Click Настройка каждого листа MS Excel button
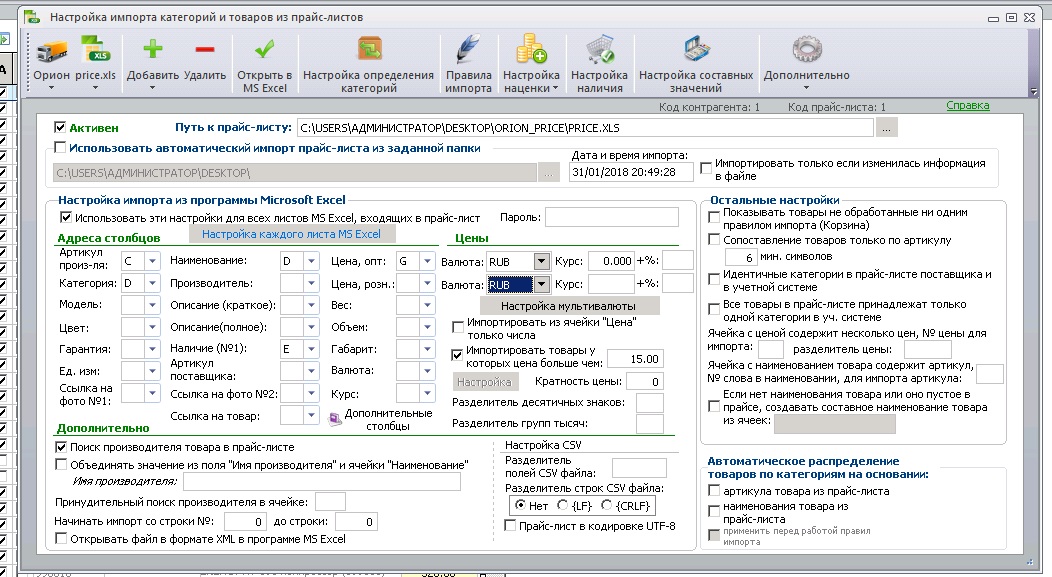 (x=291, y=234)
